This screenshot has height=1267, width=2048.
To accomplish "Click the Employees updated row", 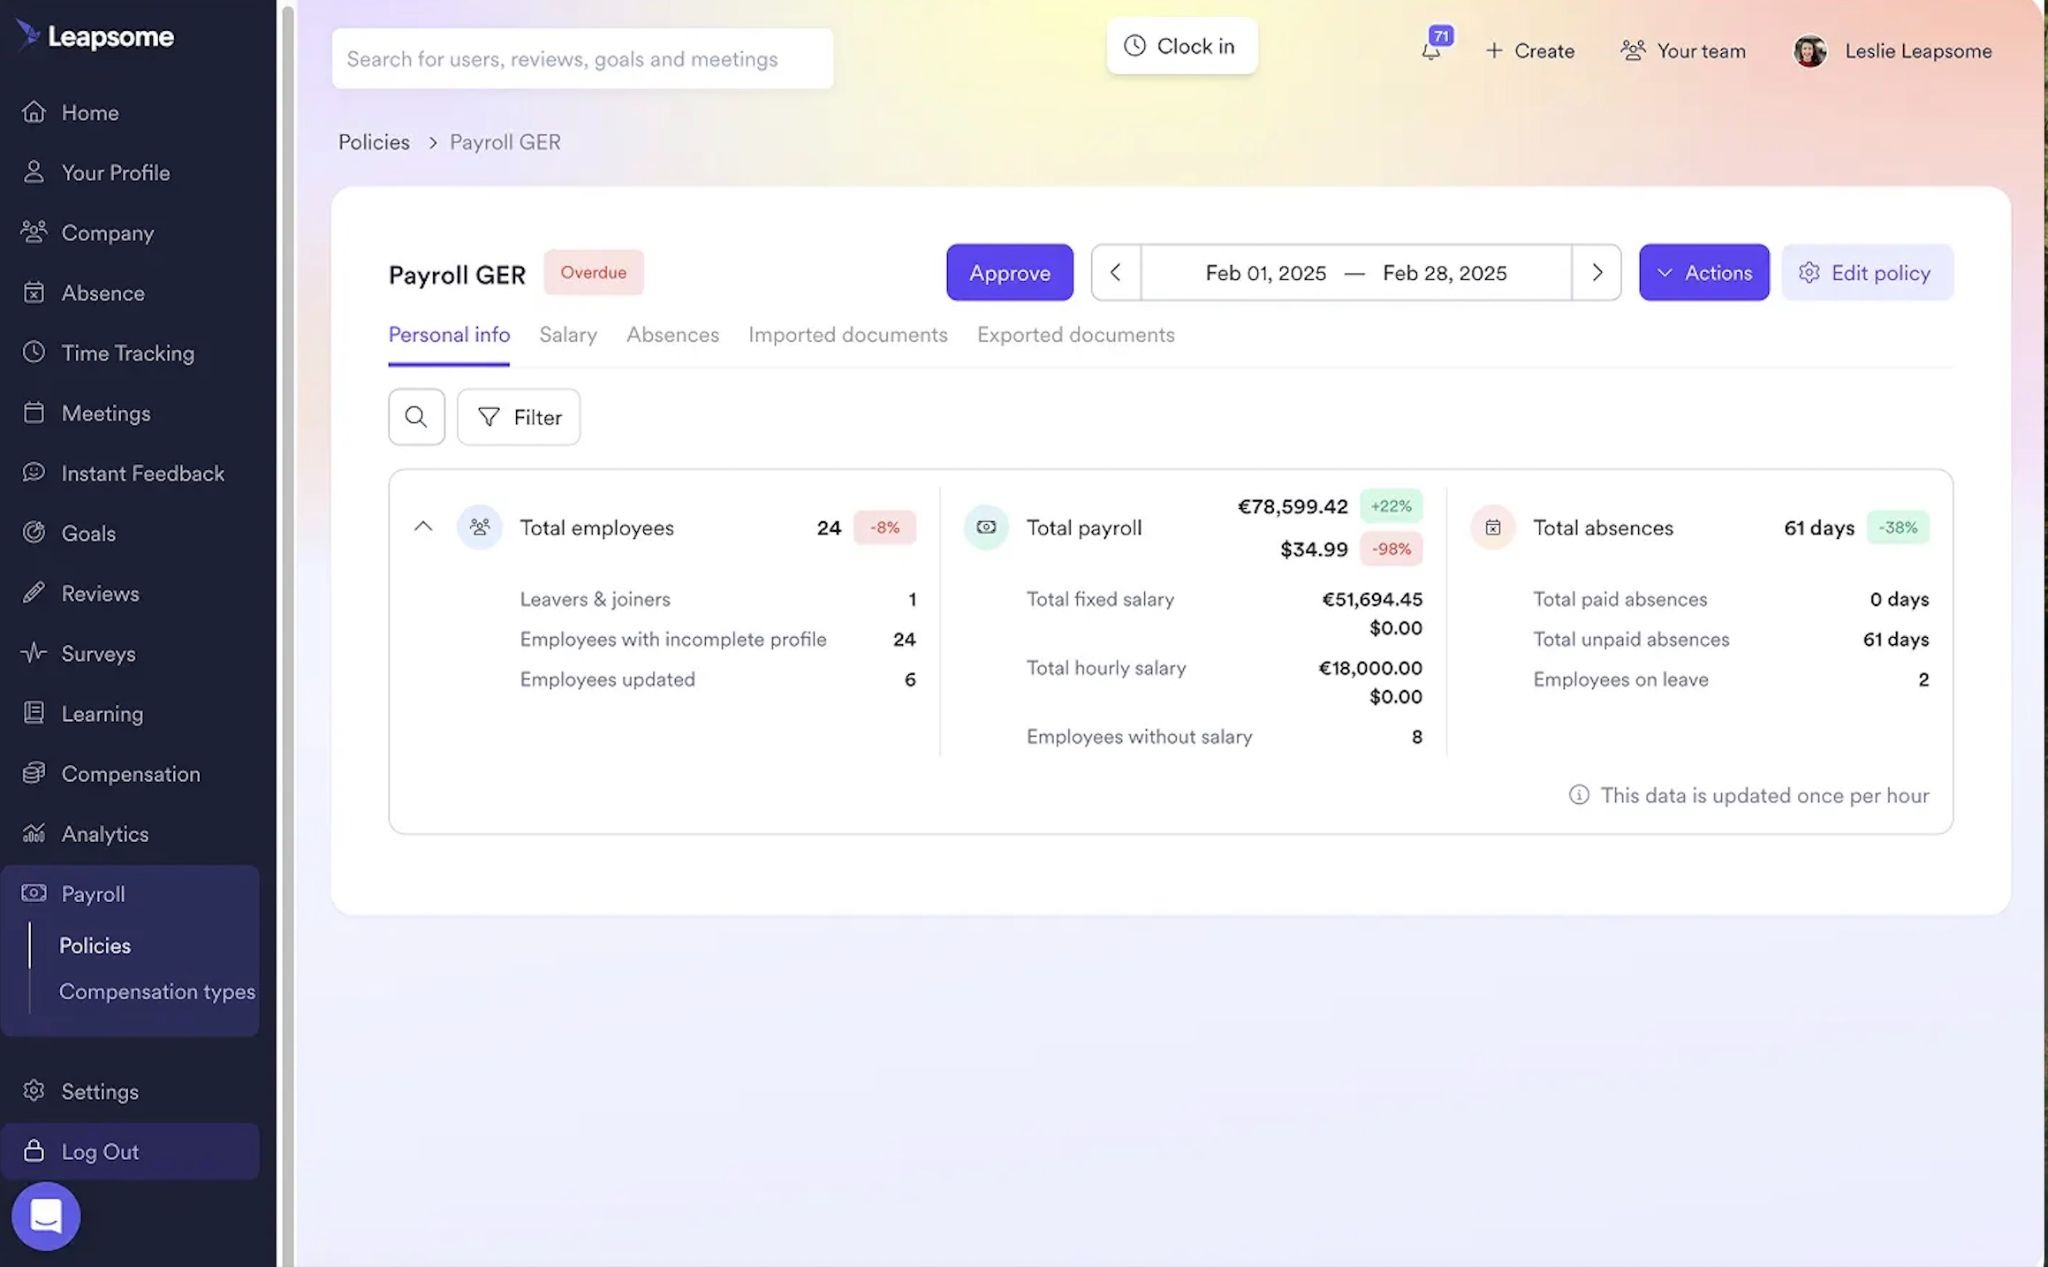I will [718, 679].
